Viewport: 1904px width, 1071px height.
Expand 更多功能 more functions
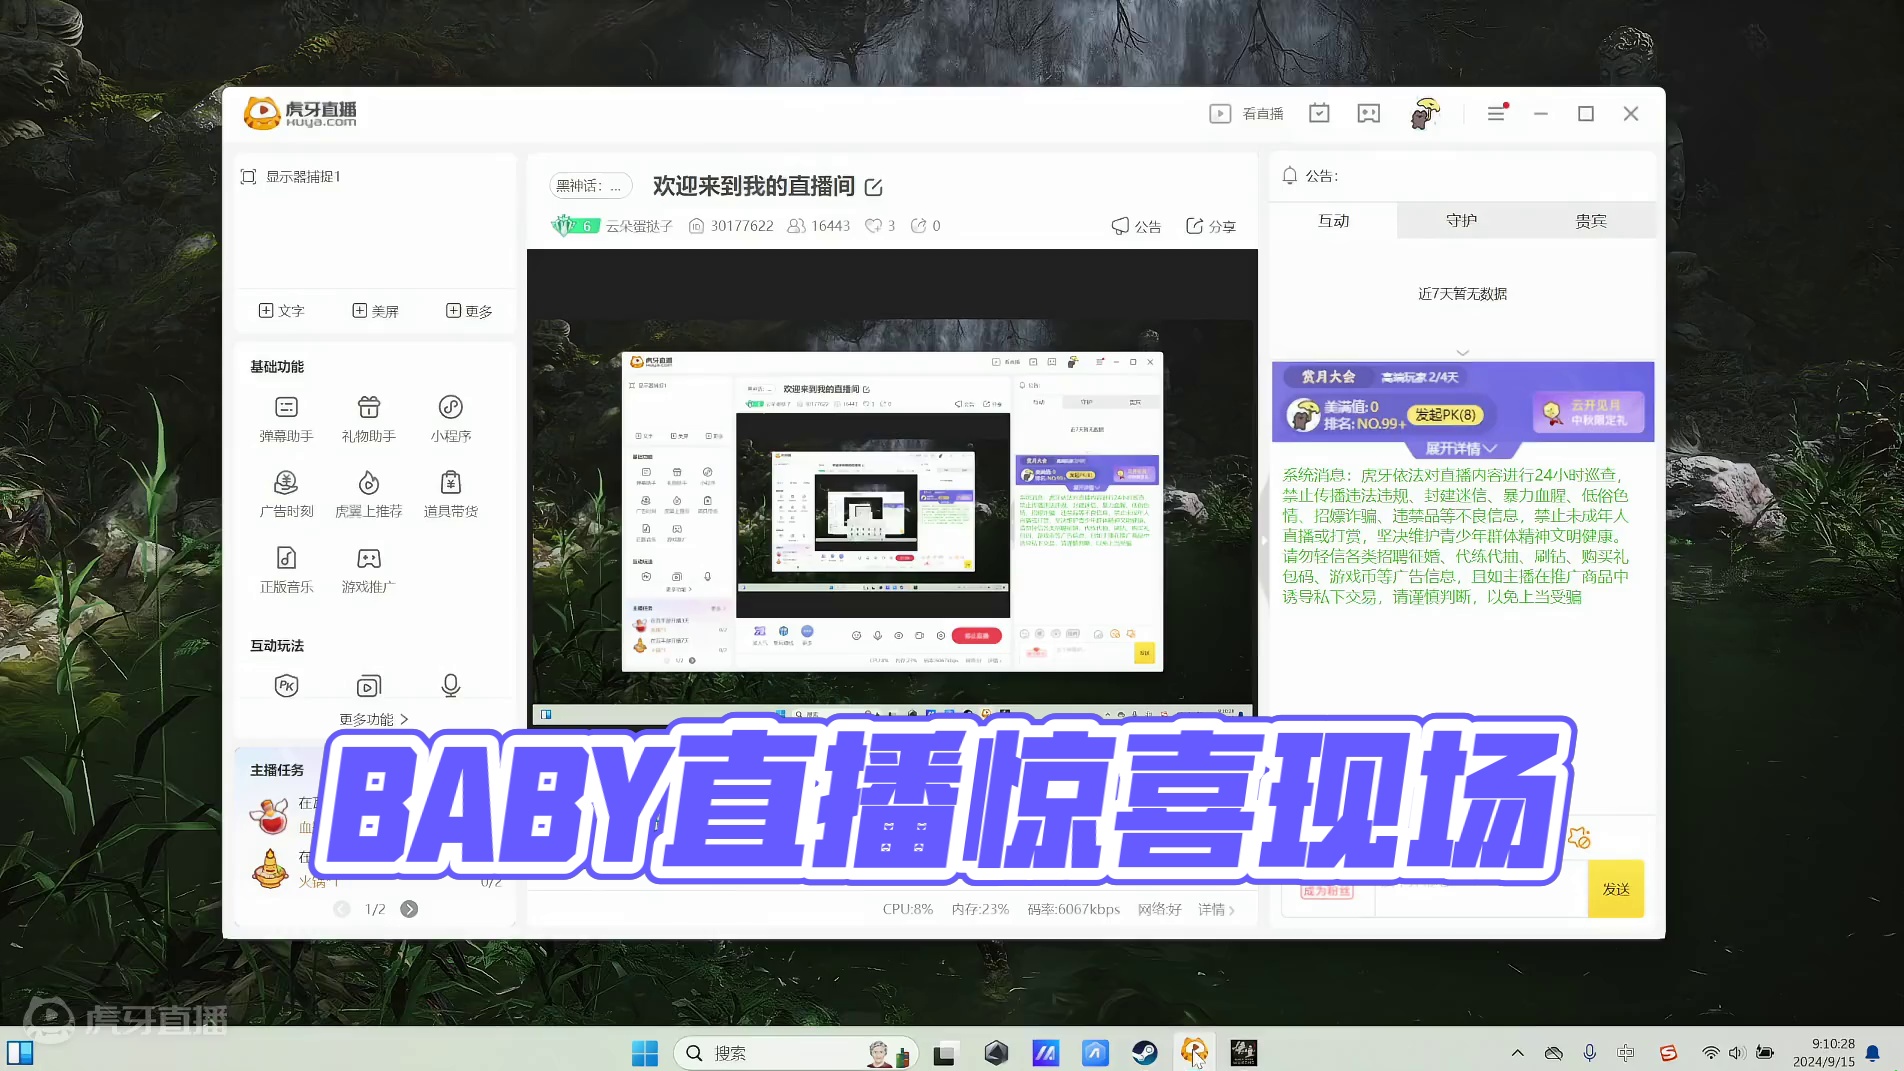[373, 719]
